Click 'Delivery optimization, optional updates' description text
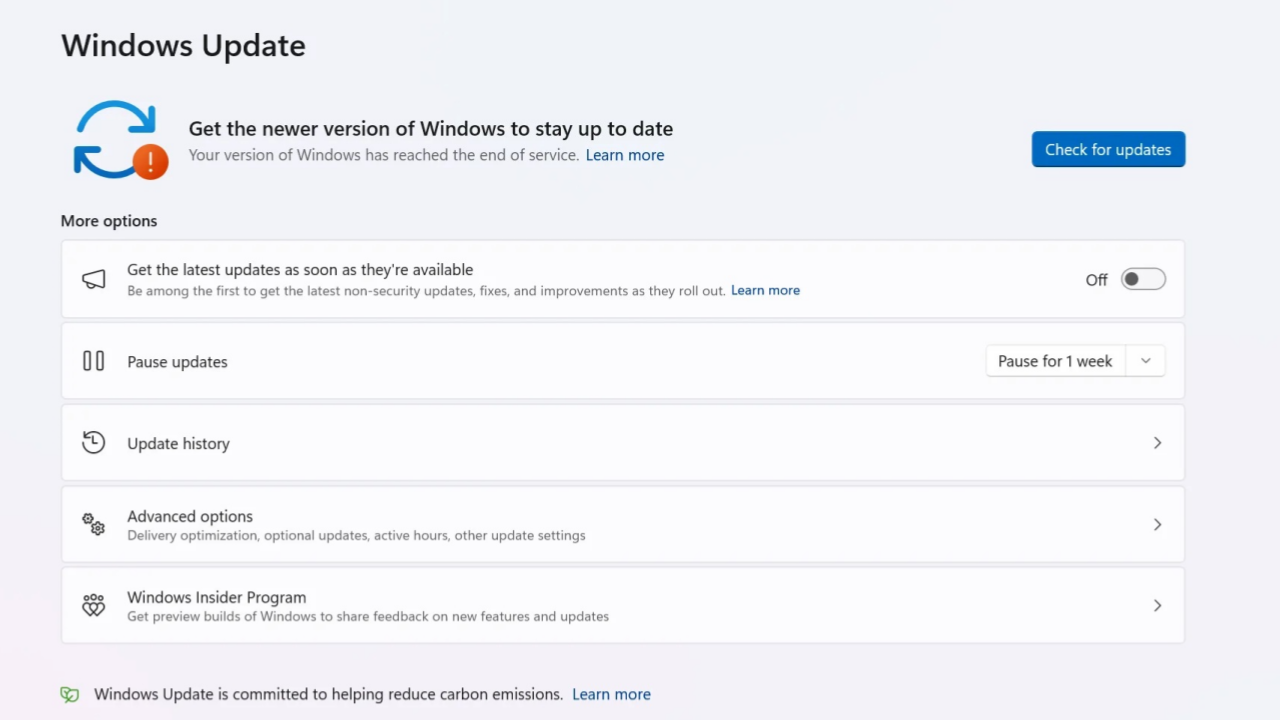Screen dimensions: 1280x720 pyautogui.click(x=356, y=535)
